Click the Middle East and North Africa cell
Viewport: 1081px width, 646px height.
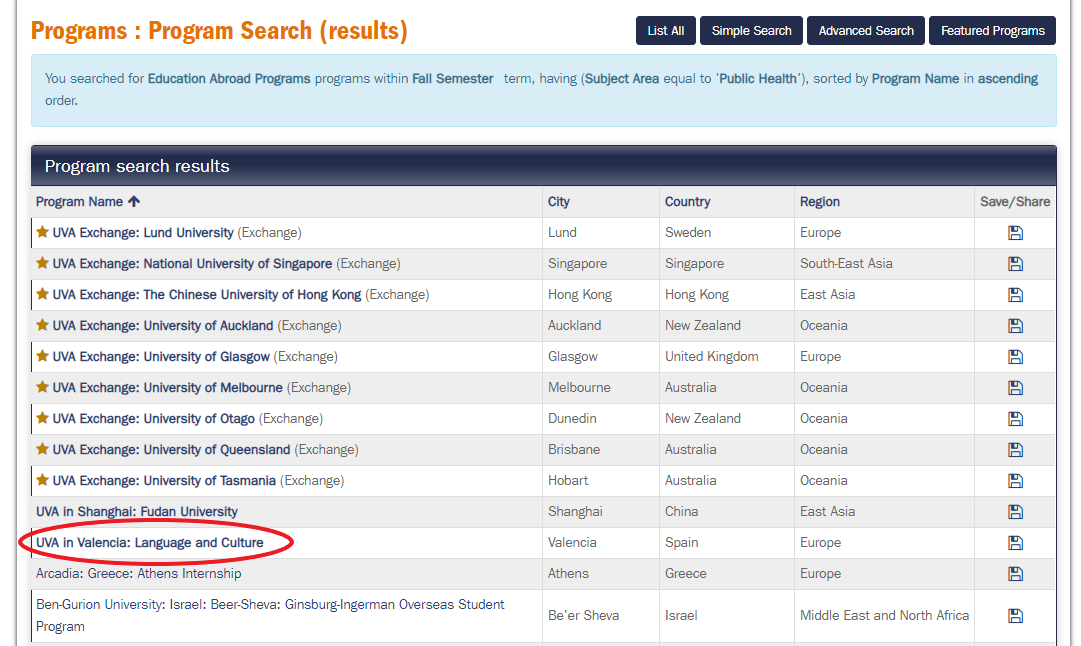tap(885, 616)
